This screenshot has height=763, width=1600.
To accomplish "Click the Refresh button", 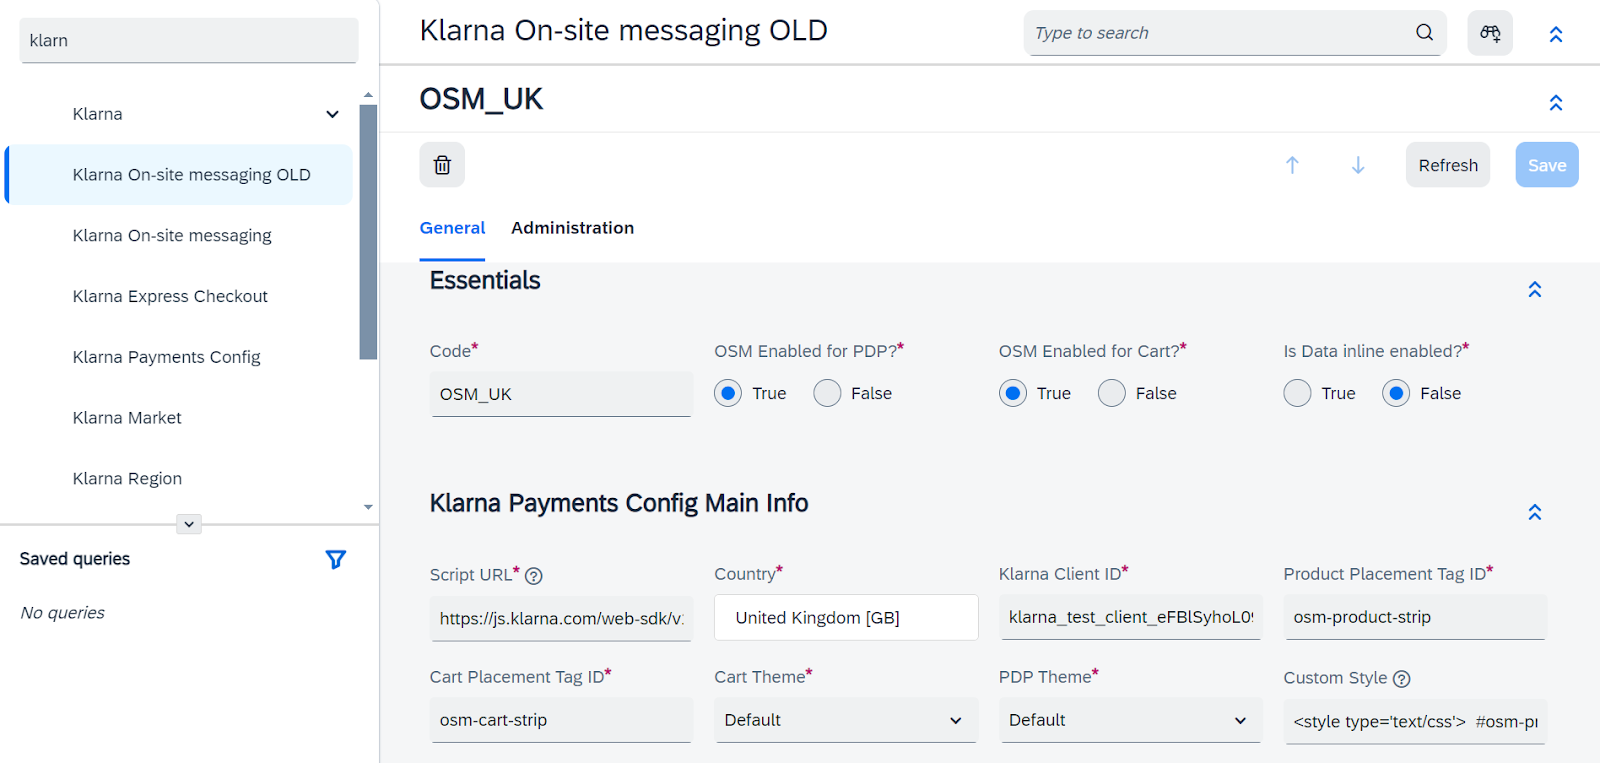I will pyautogui.click(x=1448, y=165).
